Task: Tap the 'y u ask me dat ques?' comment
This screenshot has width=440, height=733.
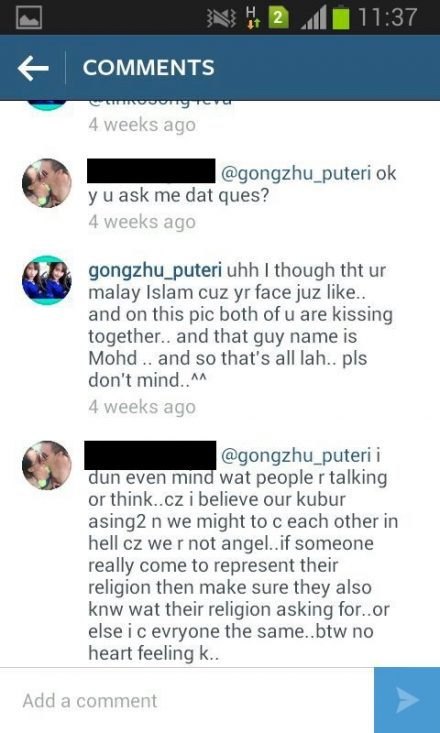Action: [179, 196]
